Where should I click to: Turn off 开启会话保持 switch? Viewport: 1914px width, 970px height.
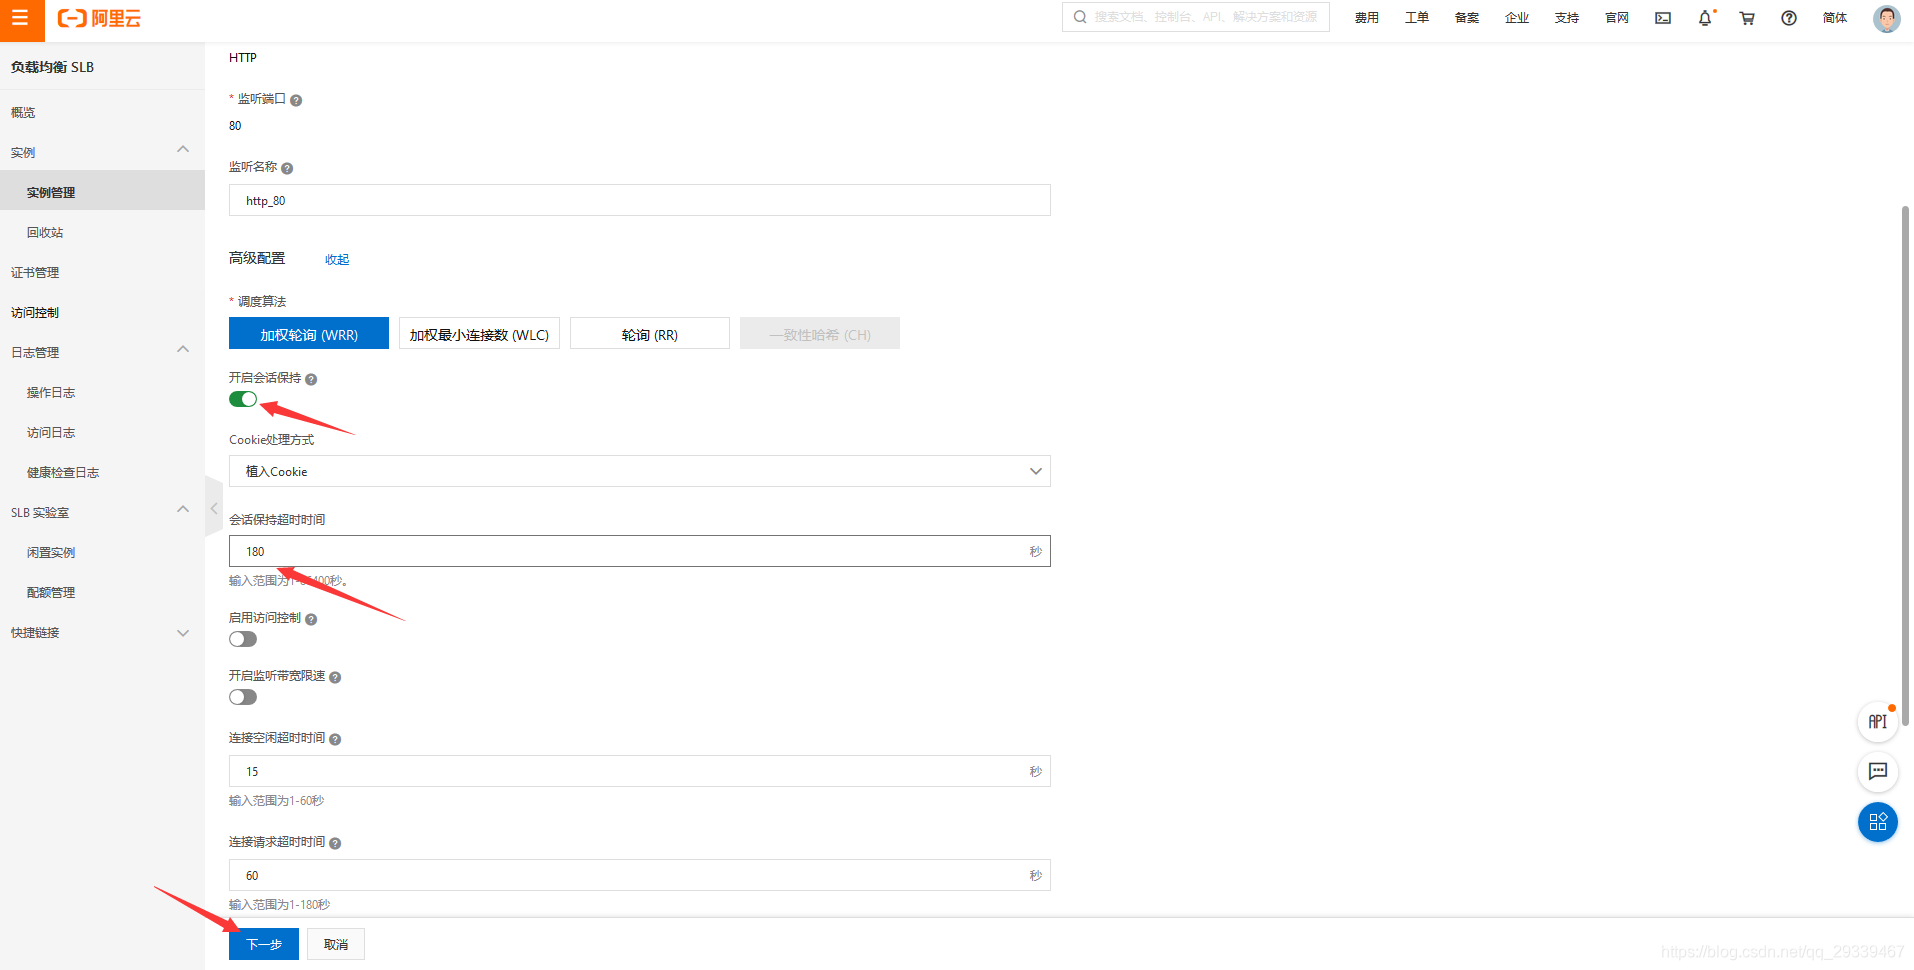243,399
